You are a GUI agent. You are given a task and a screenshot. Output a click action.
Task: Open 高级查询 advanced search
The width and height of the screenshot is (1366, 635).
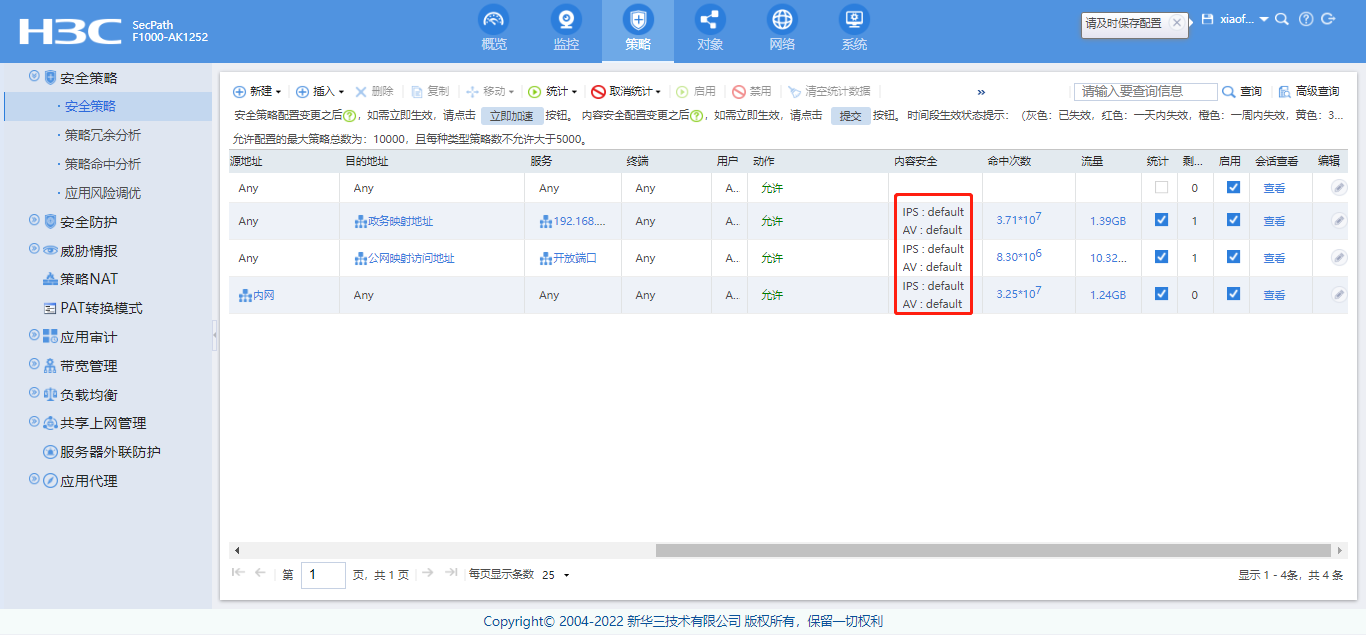[1310, 91]
